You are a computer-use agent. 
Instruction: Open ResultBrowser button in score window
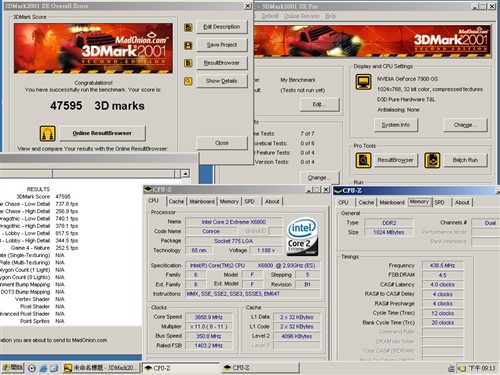click(222, 63)
